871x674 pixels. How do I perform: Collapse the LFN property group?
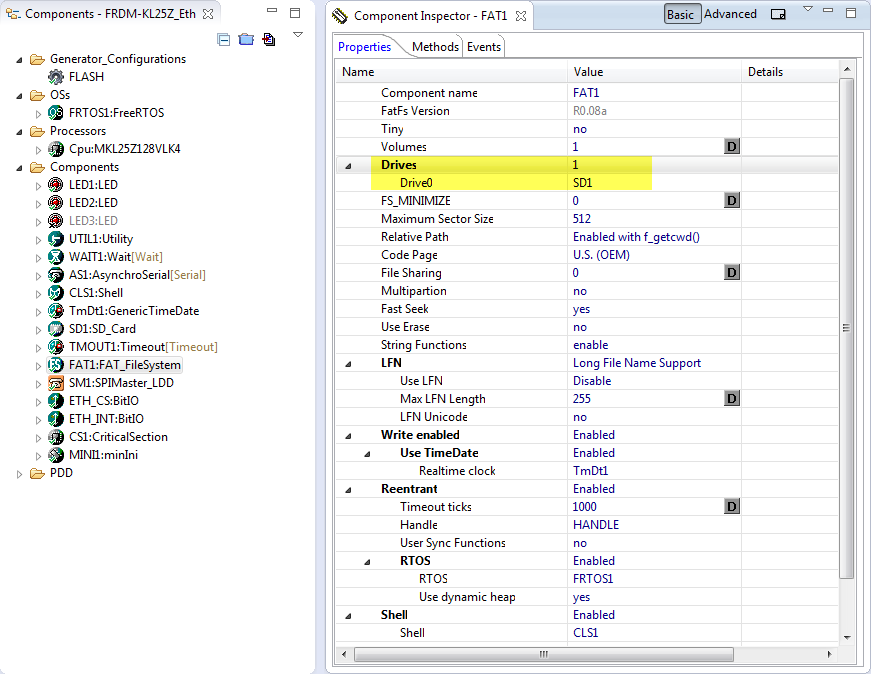(x=348, y=363)
